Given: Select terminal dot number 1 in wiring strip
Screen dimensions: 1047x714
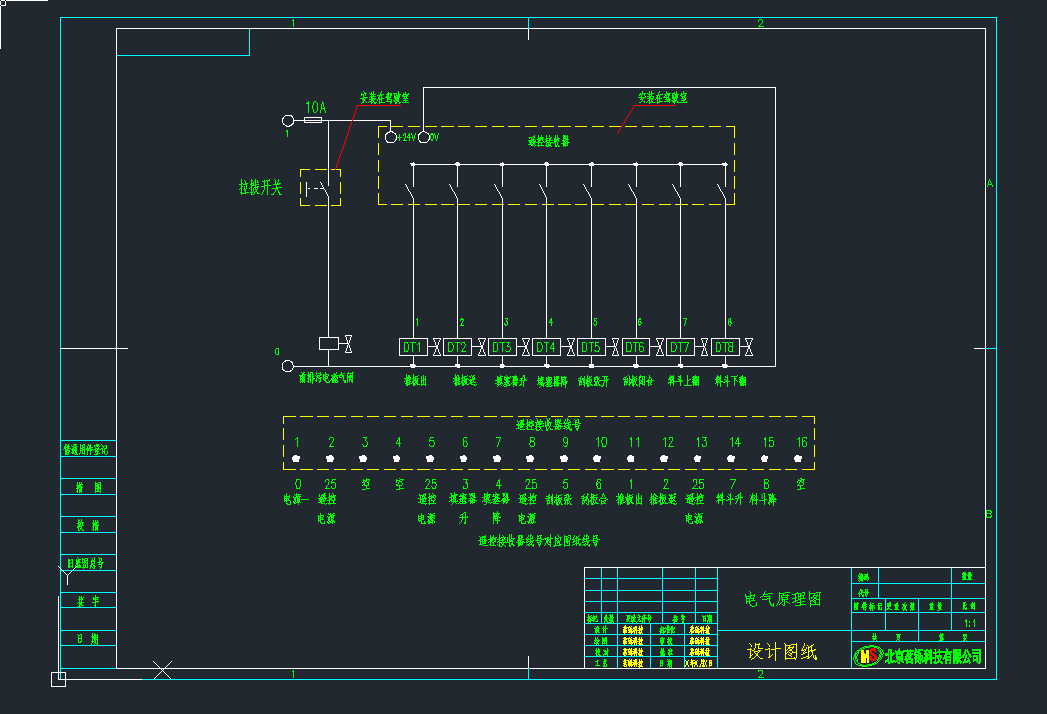Looking at the screenshot, I should (296, 459).
